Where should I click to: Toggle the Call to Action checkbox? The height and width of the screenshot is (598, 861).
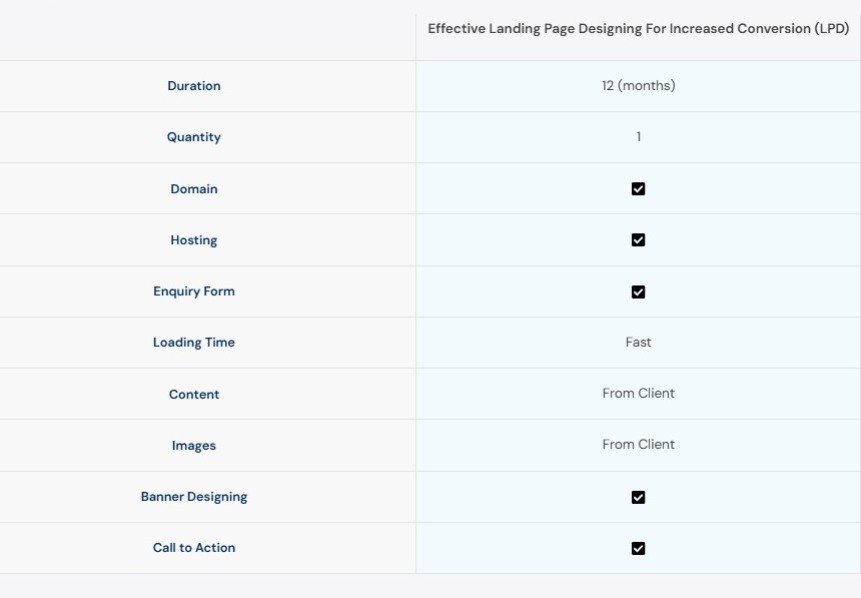pyautogui.click(x=638, y=548)
